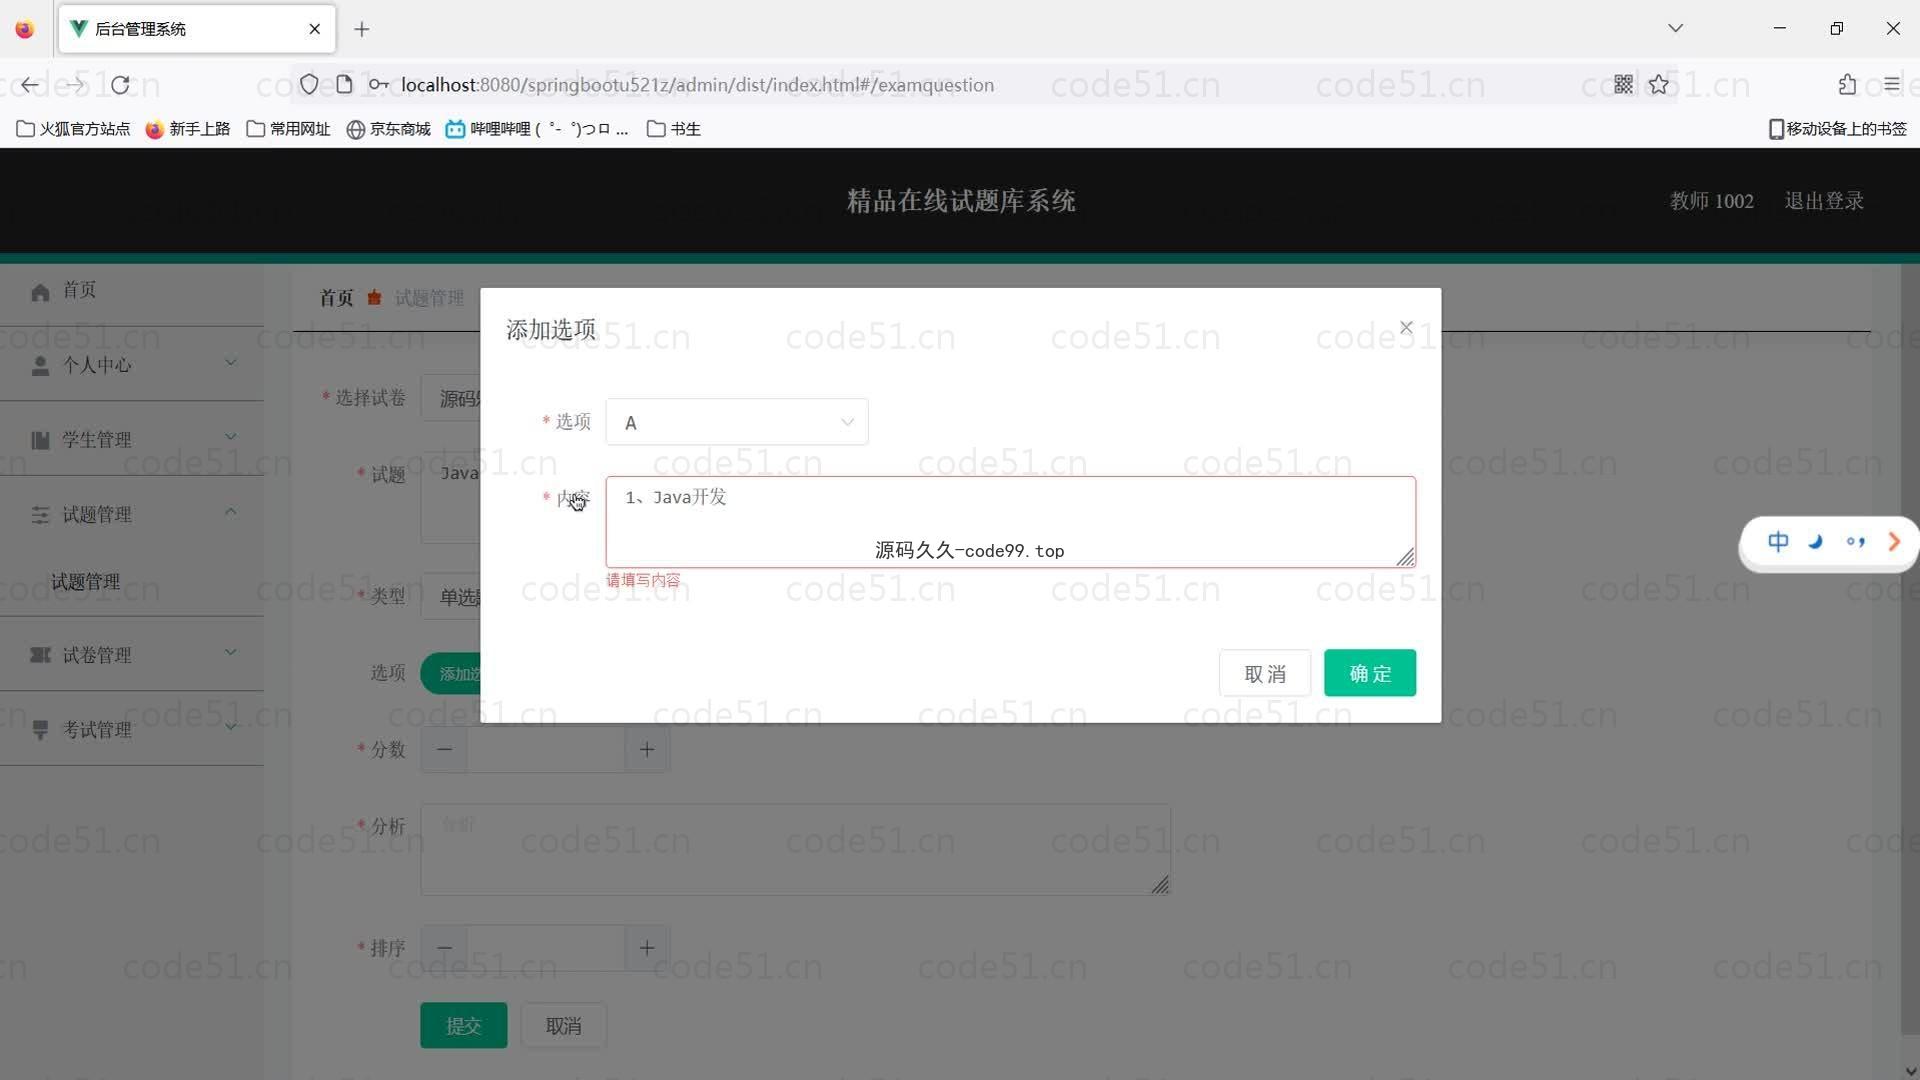This screenshot has height=1080, width=1920.
Task: Click the 首页 home icon in sidebar
Action: [40, 292]
